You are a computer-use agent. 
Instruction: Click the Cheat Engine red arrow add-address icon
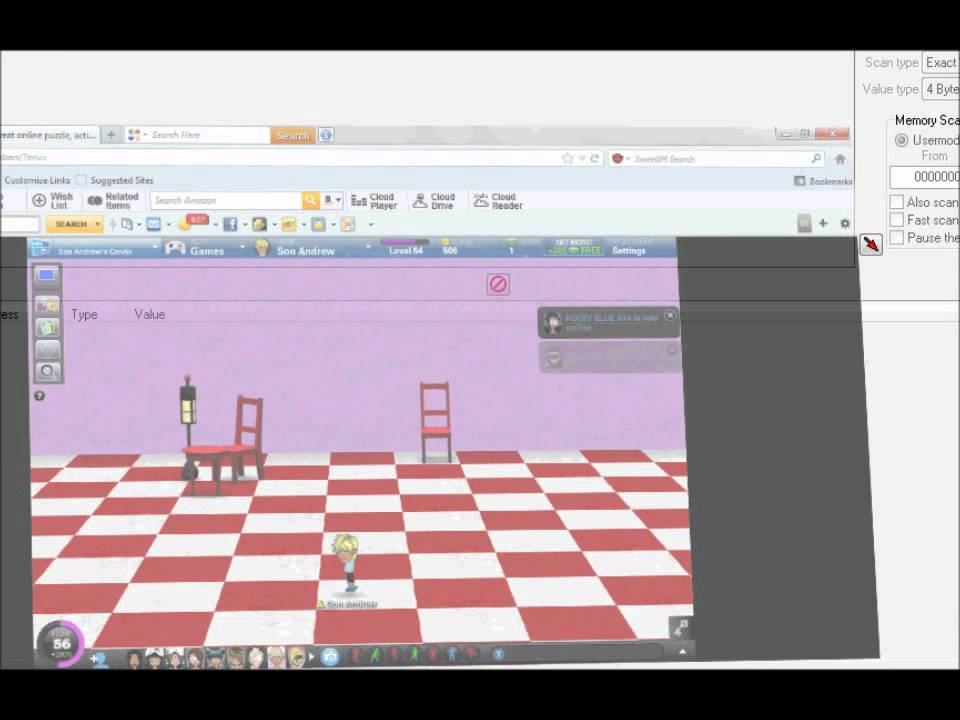pyautogui.click(x=871, y=244)
